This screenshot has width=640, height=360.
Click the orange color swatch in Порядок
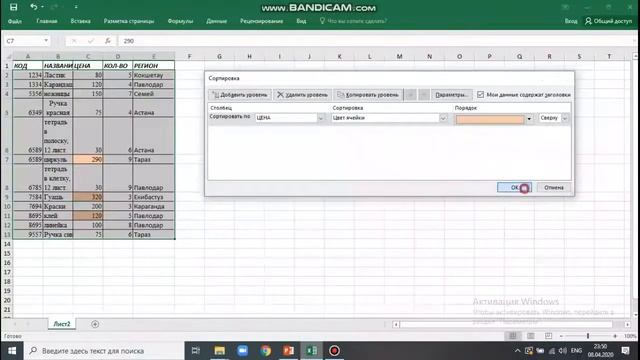pos(490,119)
